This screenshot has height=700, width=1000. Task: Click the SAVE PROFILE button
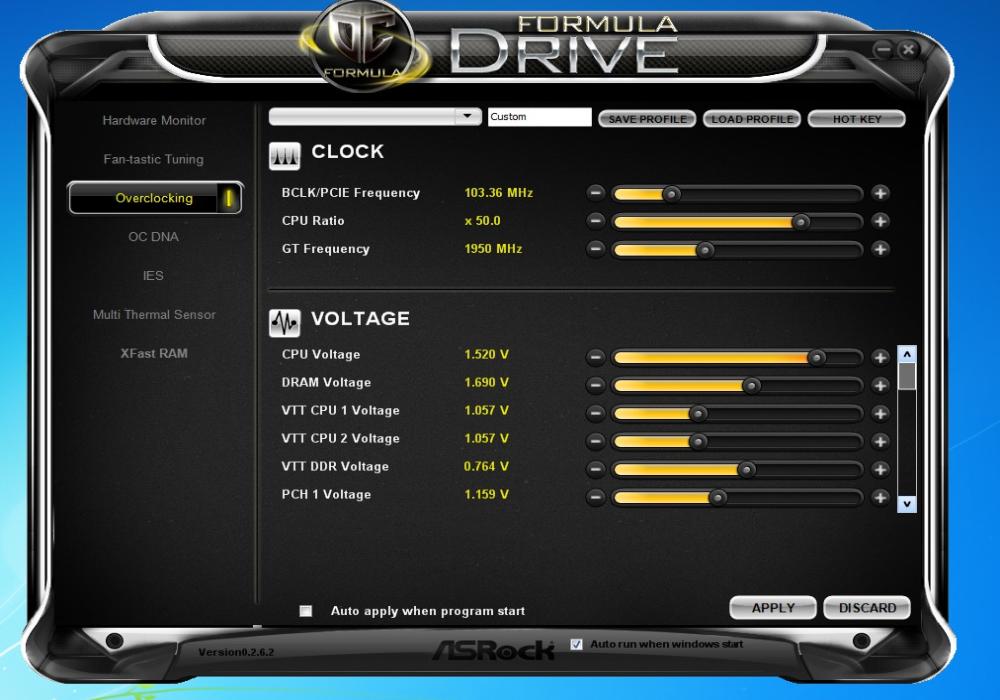point(647,119)
